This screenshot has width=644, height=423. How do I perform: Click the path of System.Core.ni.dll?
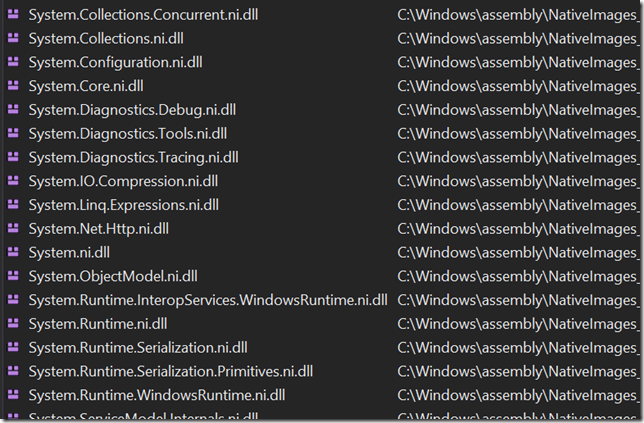pos(518,86)
